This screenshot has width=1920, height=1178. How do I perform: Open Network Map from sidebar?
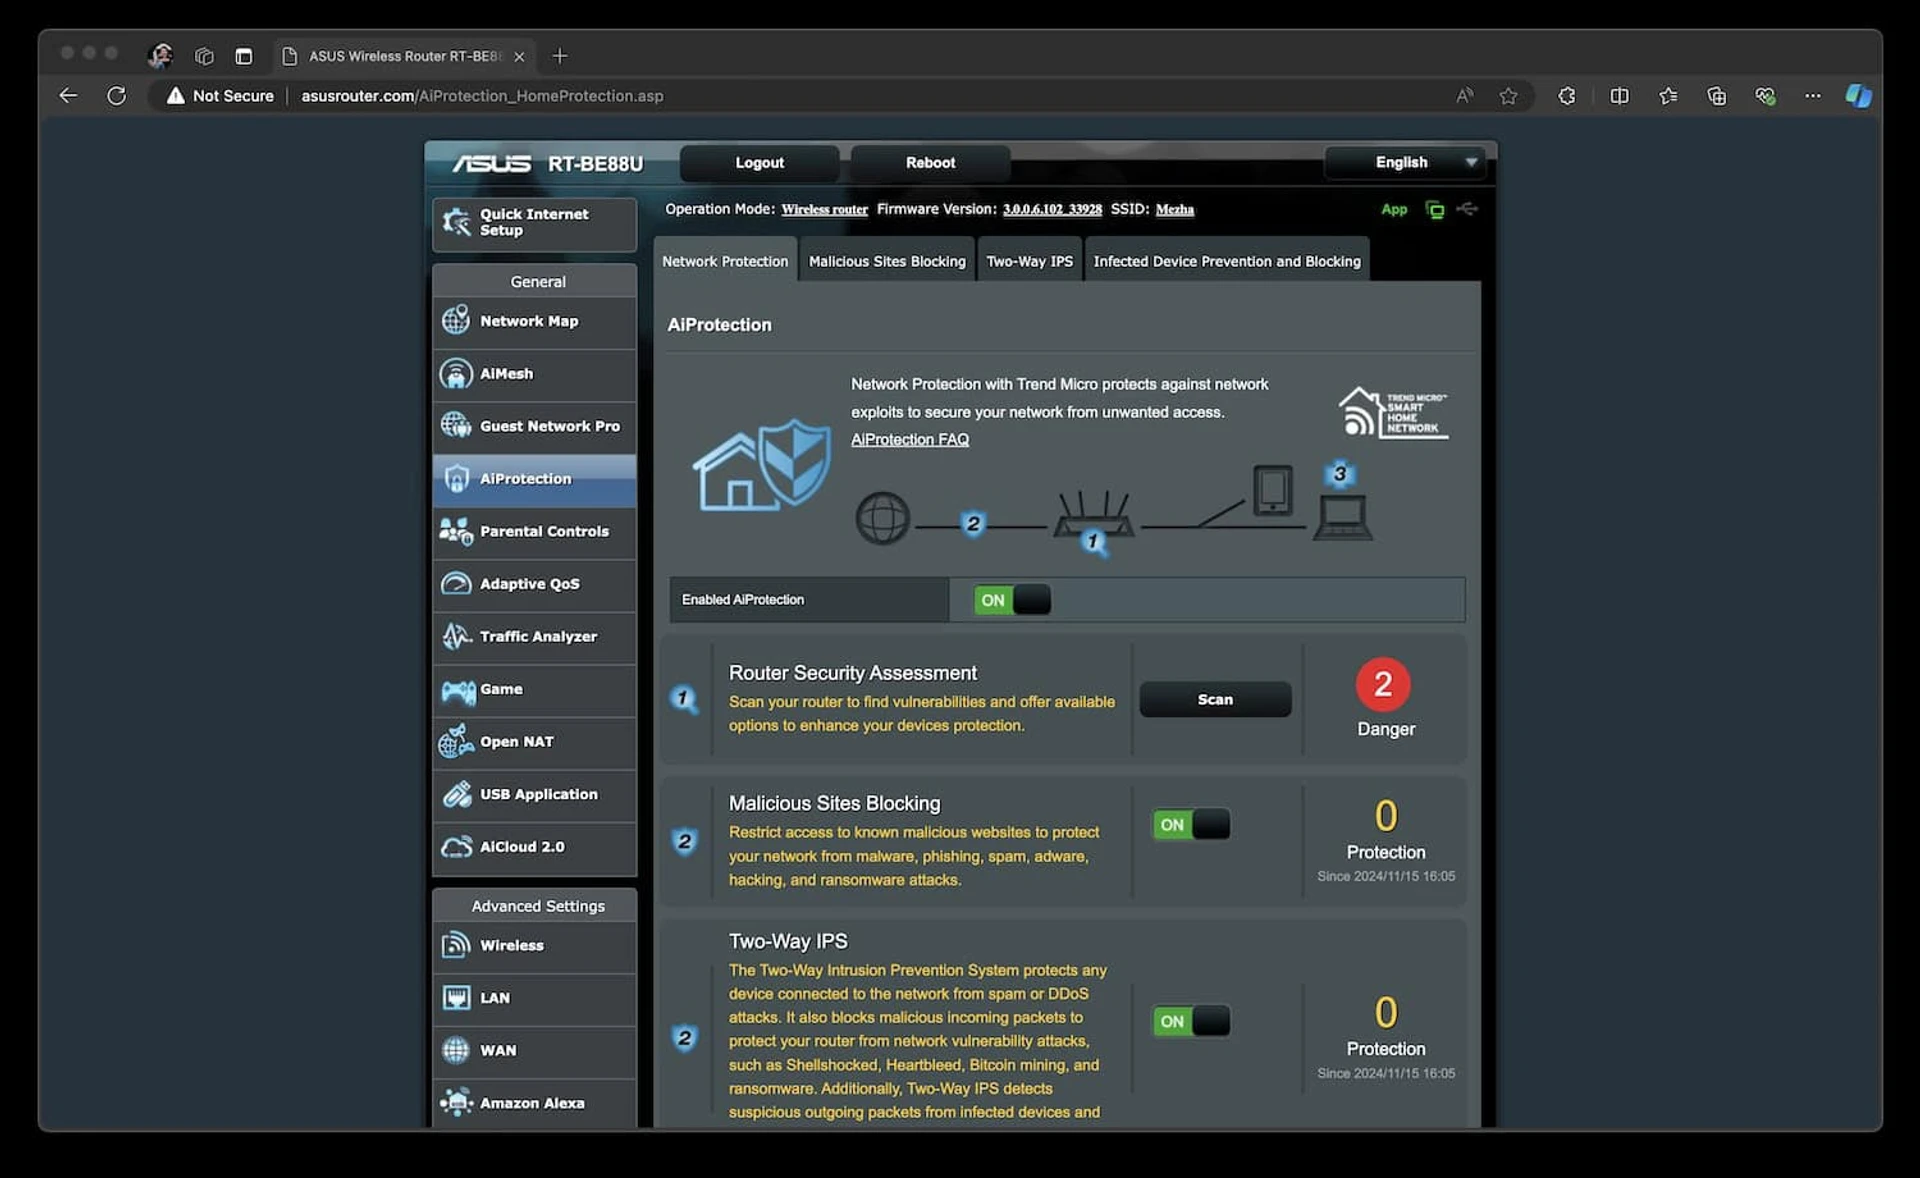[534, 321]
